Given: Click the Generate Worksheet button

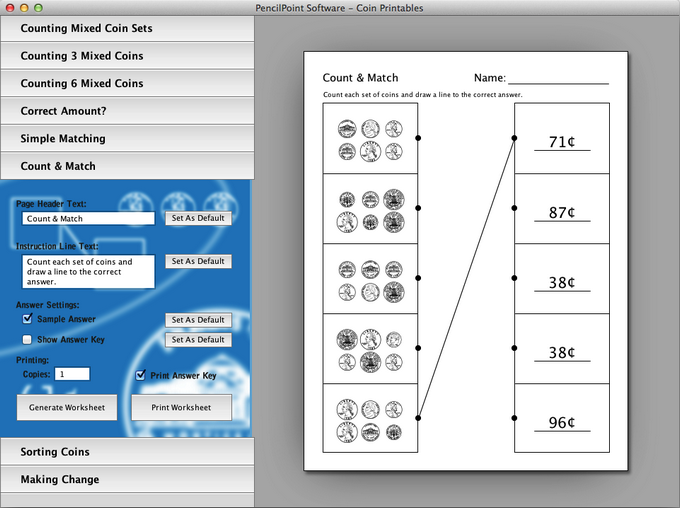Looking at the screenshot, I should click(x=67, y=408).
